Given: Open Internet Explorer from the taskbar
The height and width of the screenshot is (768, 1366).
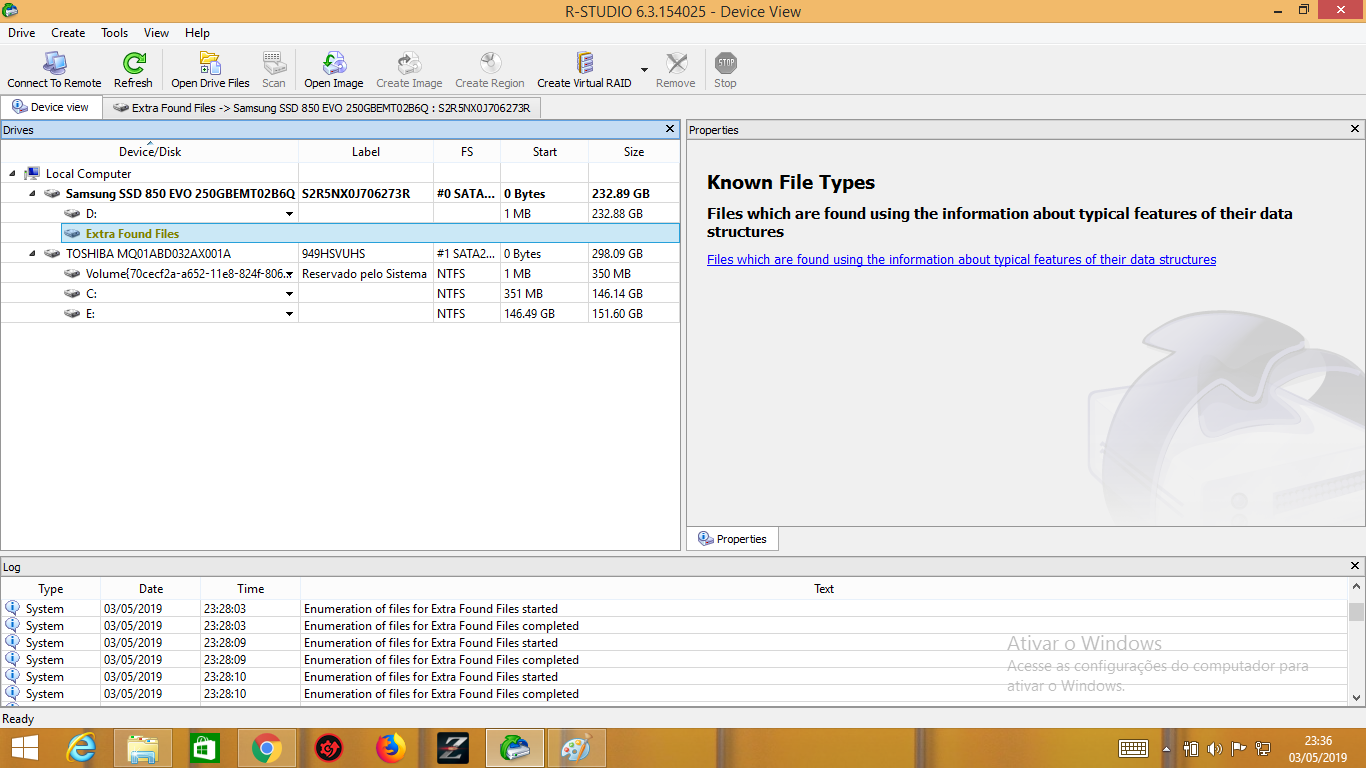Looking at the screenshot, I should (82, 748).
